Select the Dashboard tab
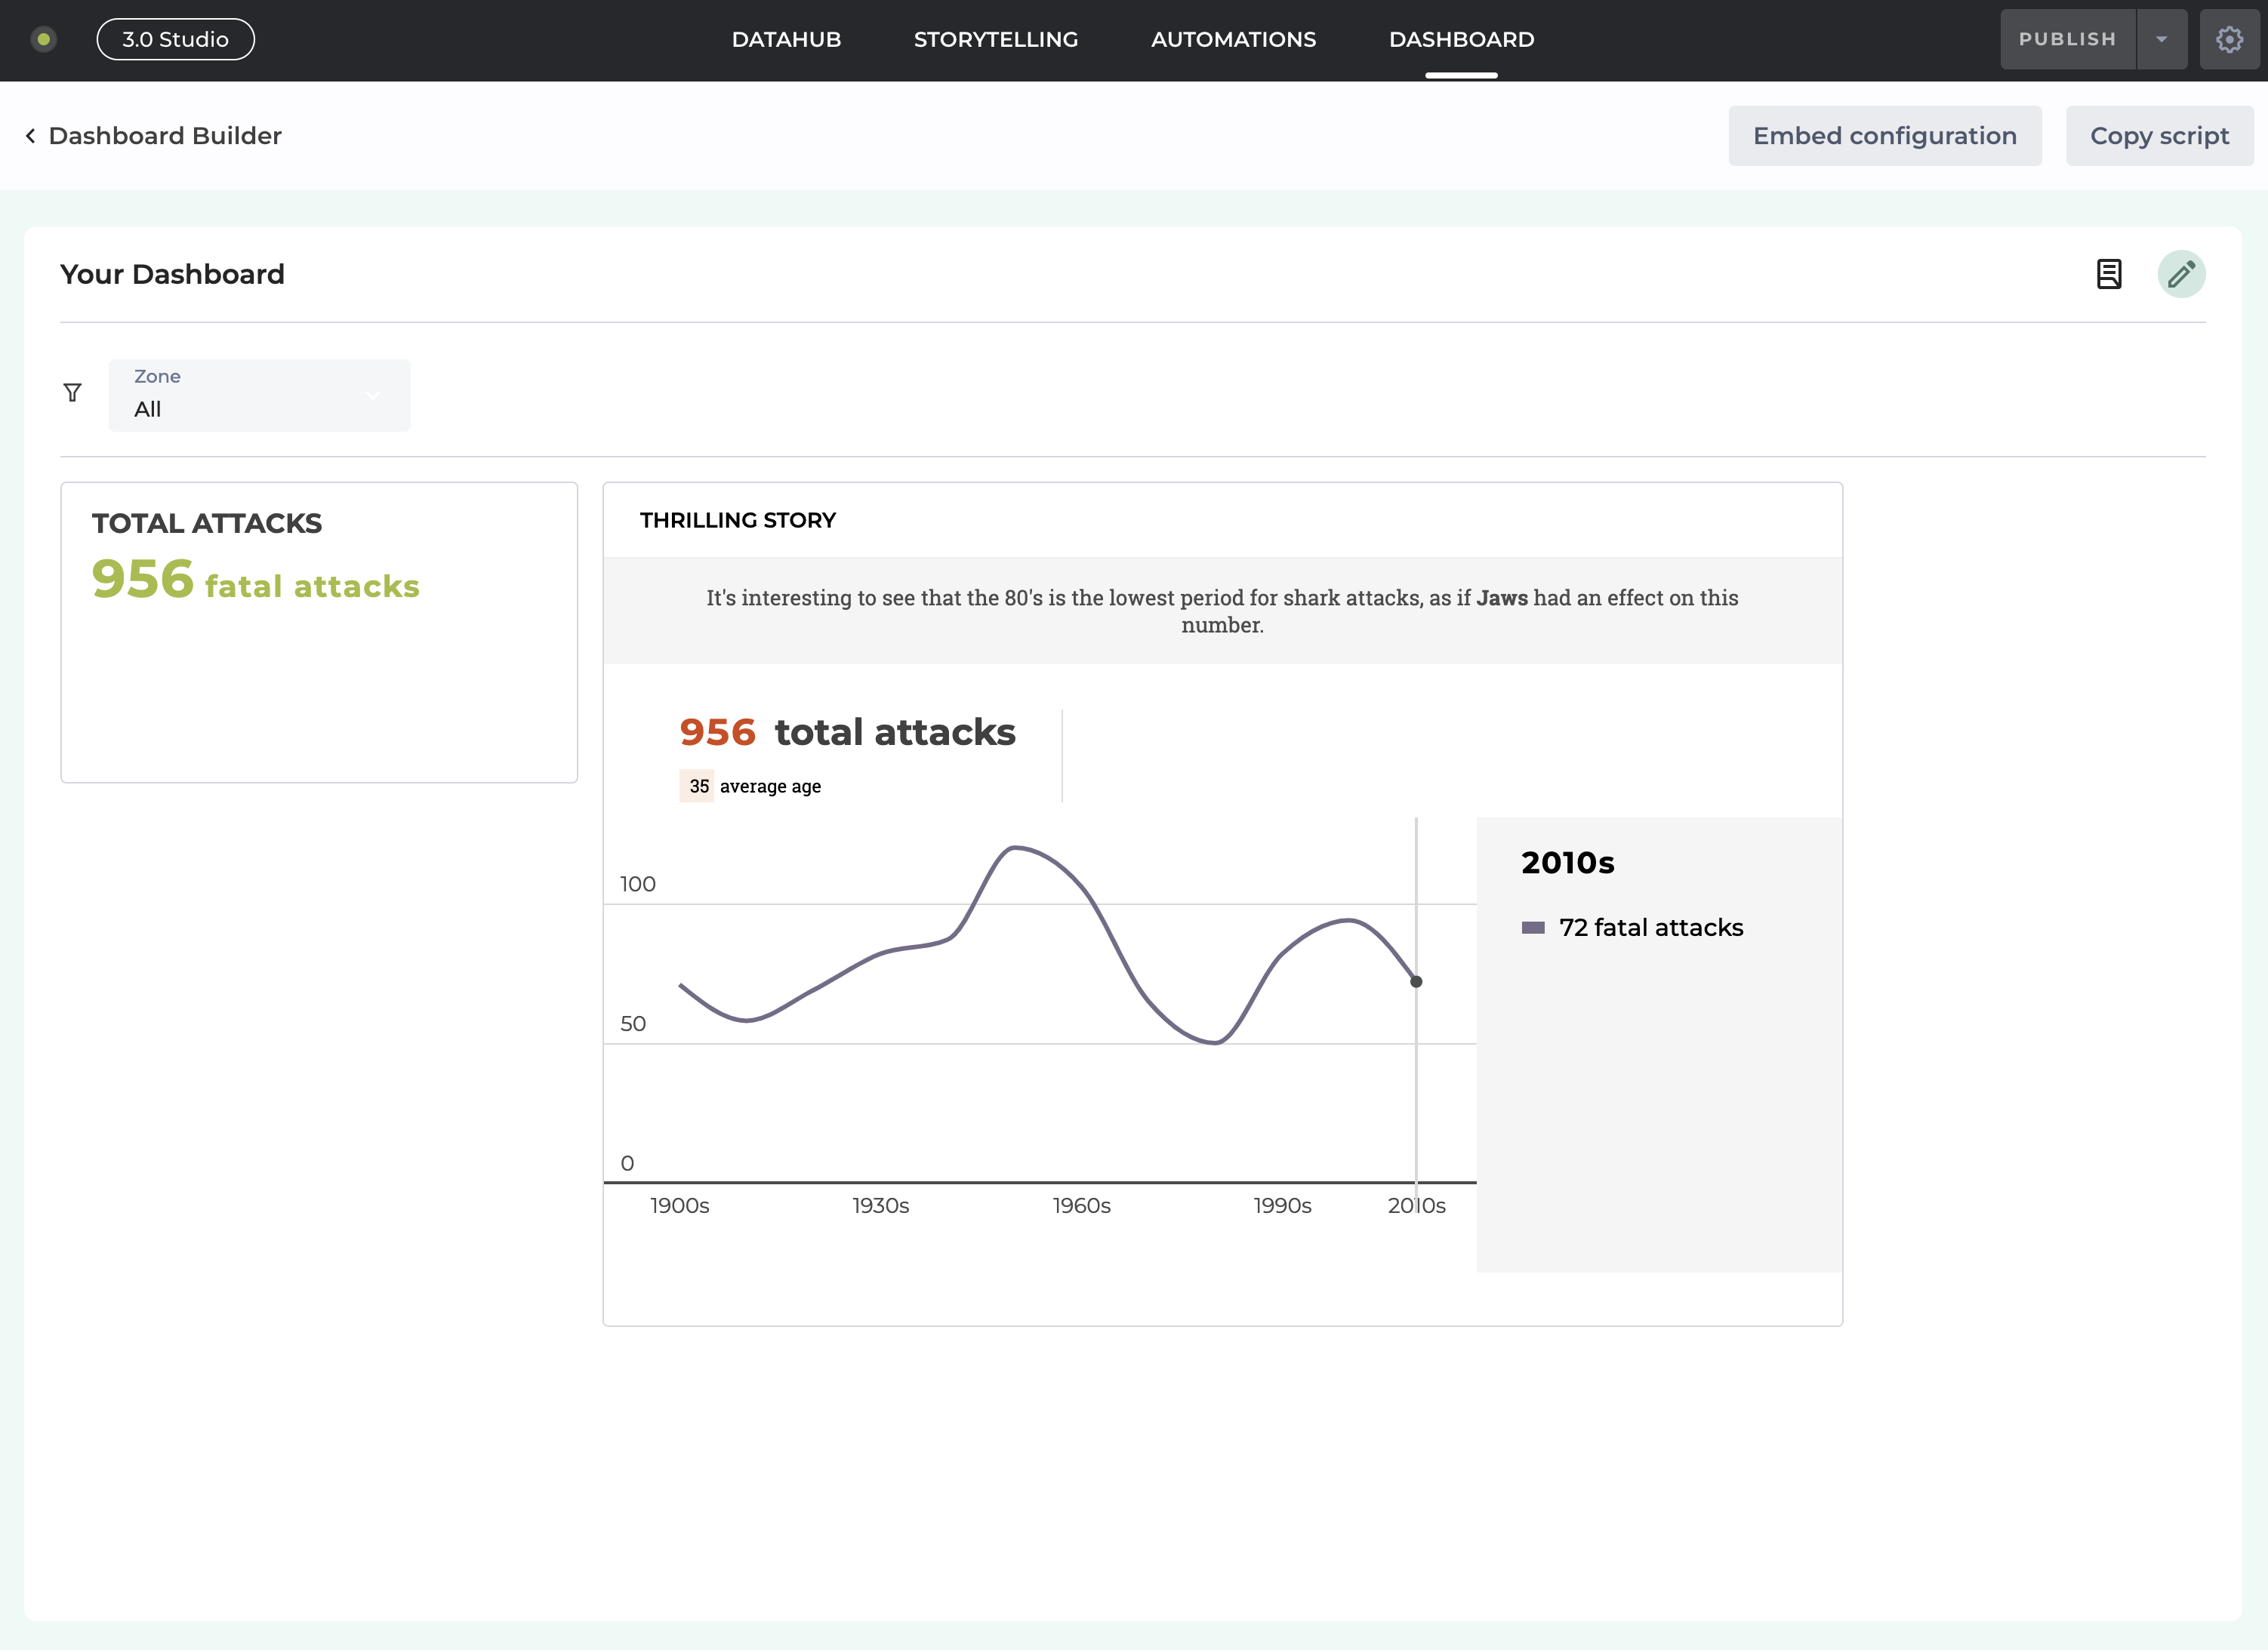This screenshot has width=2268, height=1650. coord(1460,39)
